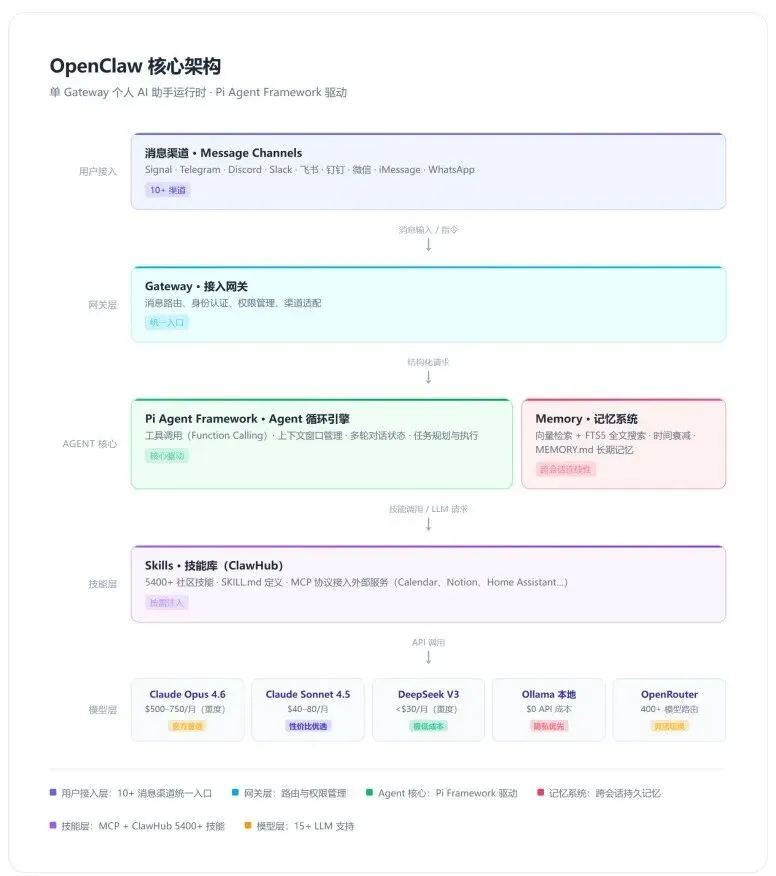This screenshot has height=876, width=776.
Task: Click the 400+ 模型路由 text
Action: [669, 709]
